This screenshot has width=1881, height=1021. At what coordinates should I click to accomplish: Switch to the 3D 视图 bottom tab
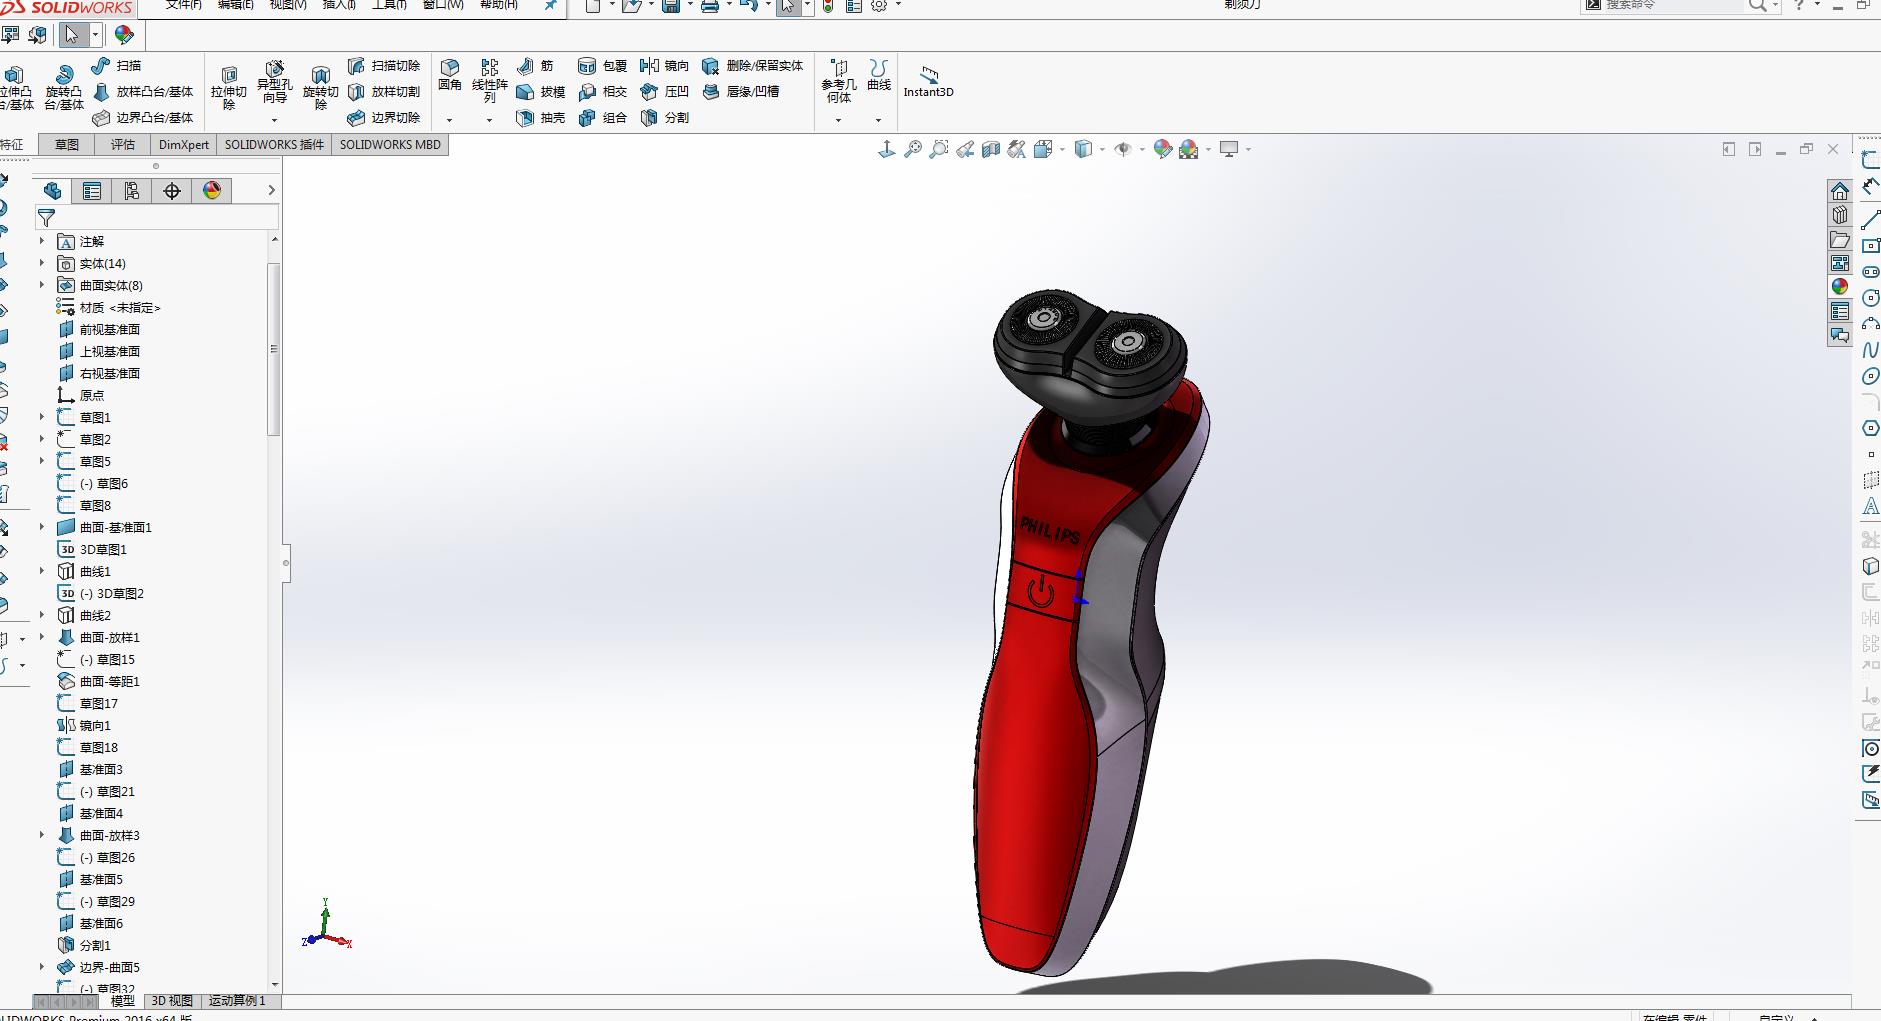pos(172,1001)
